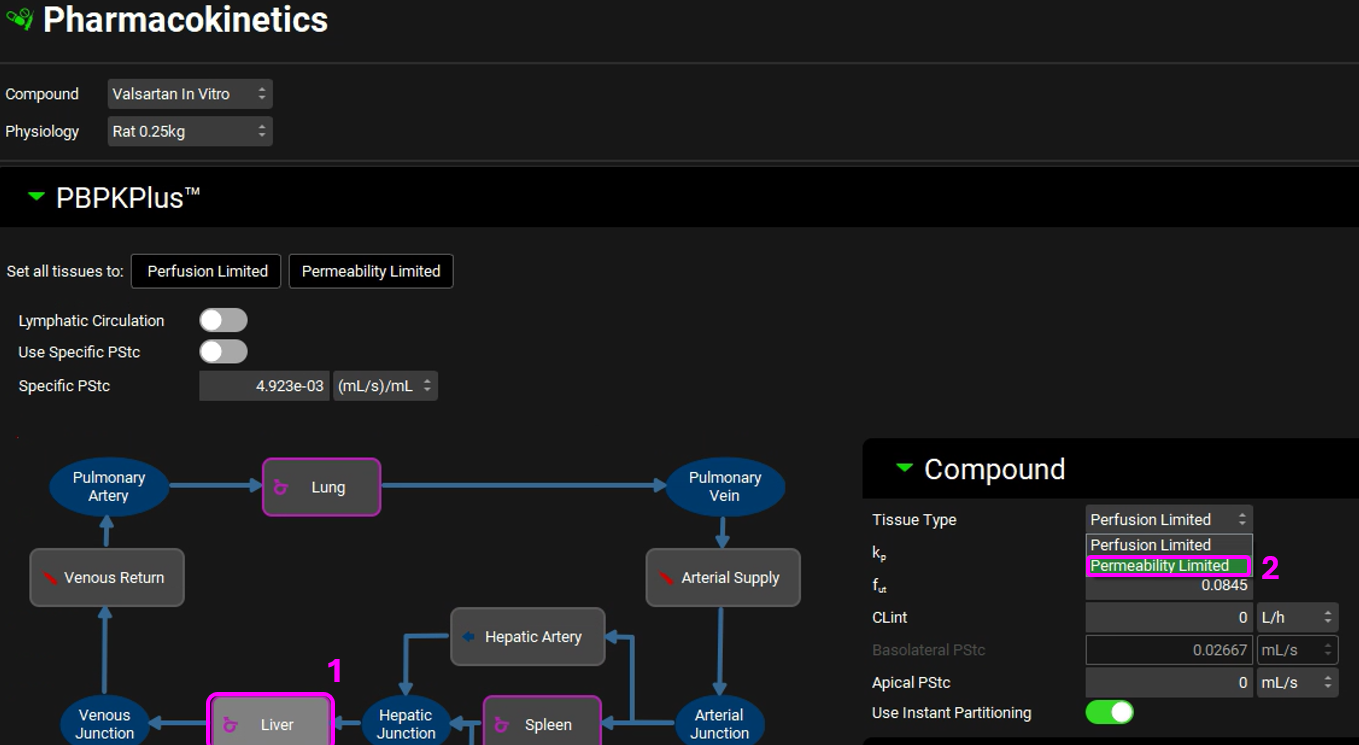Screen dimensions: 1359x745
Task: Turn on Use Specific PStc switch
Action: coord(223,352)
